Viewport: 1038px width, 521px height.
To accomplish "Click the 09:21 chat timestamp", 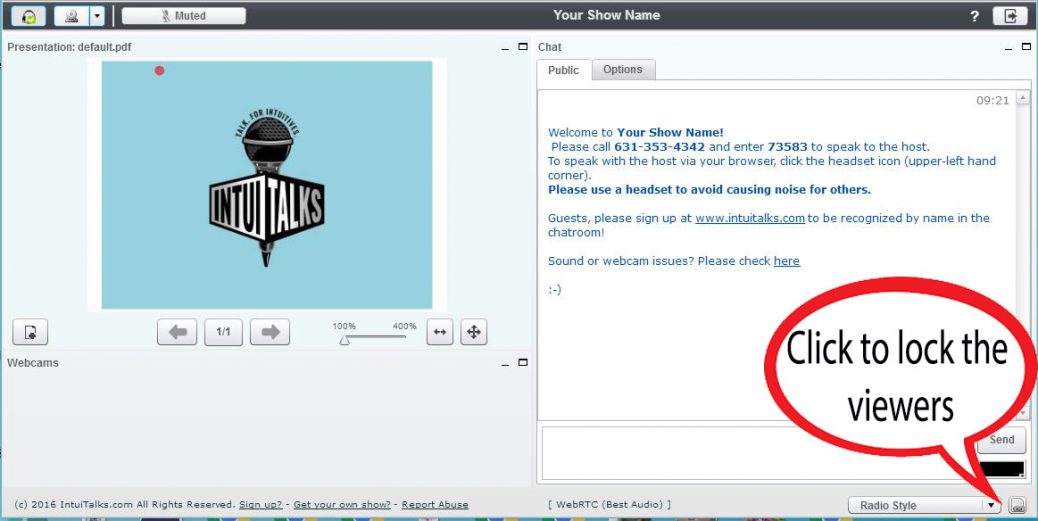I will pyautogui.click(x=993, y=101).
